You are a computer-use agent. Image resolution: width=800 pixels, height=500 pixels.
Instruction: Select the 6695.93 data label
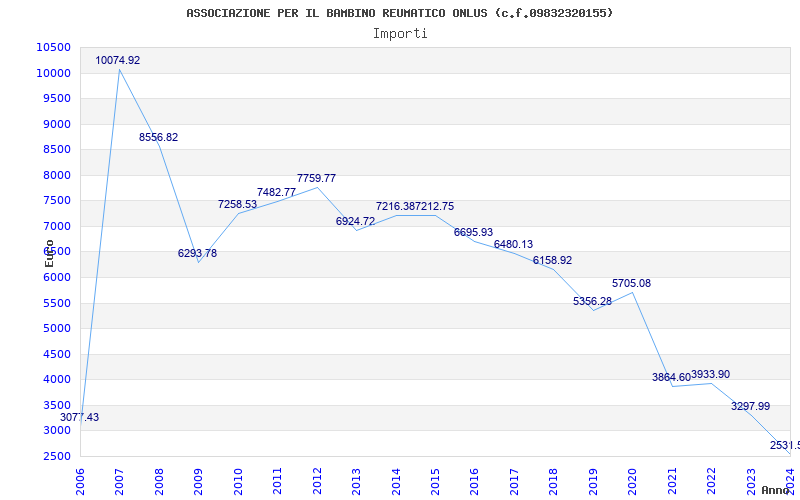pos(473,233)
